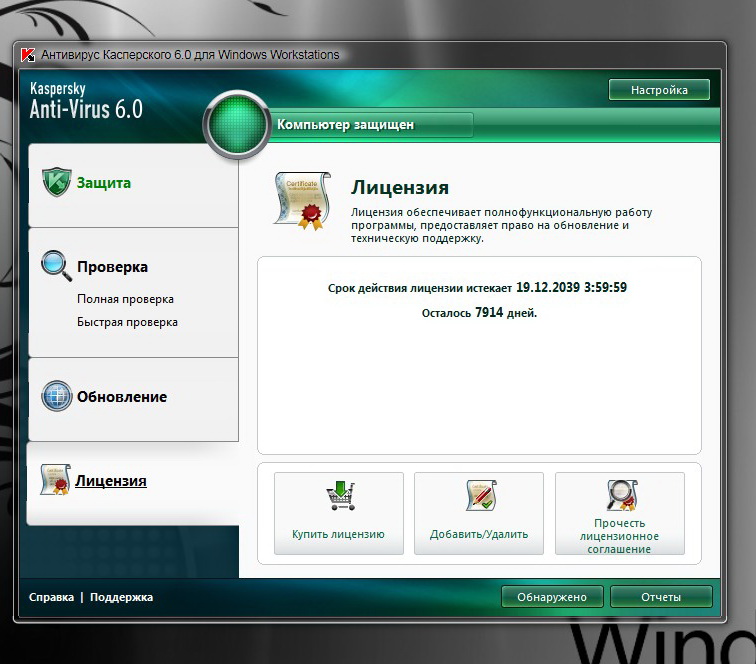Switch to the Обновление section
Image resolution: width=756 pixels, height=664 pixels.
click(122, 397)
